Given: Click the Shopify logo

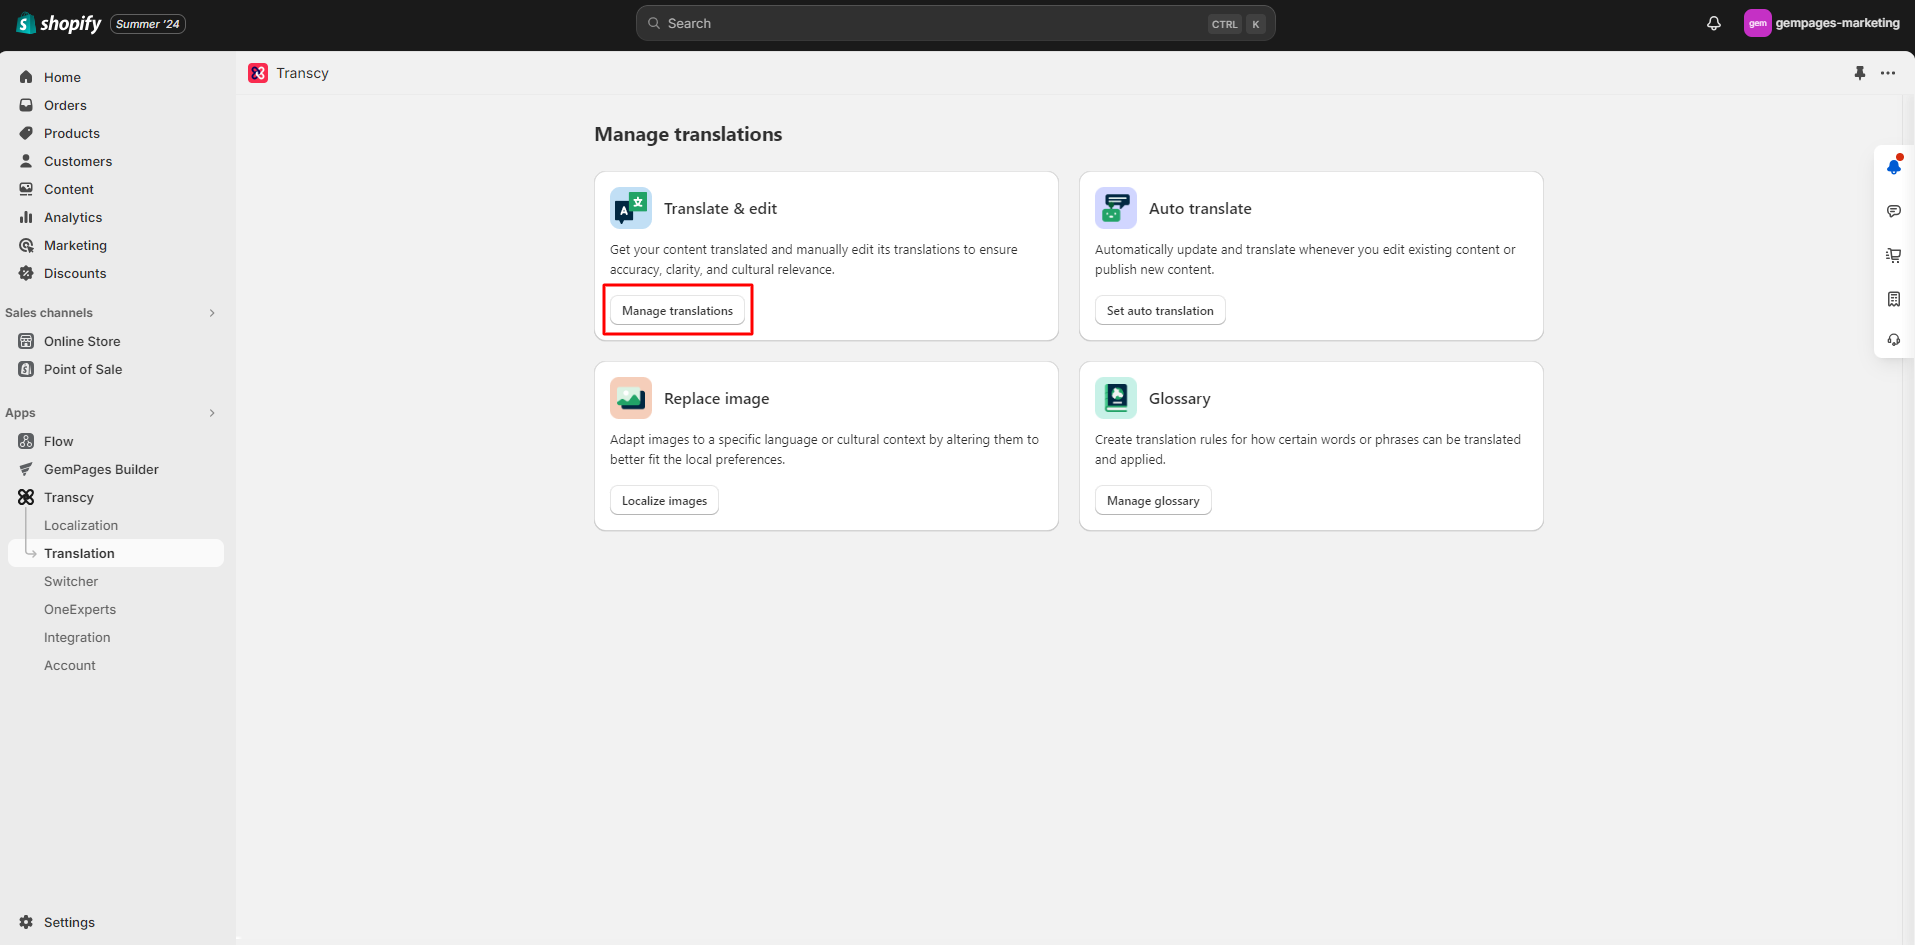Looking at the screenshot, I should [x=59, y=23].
